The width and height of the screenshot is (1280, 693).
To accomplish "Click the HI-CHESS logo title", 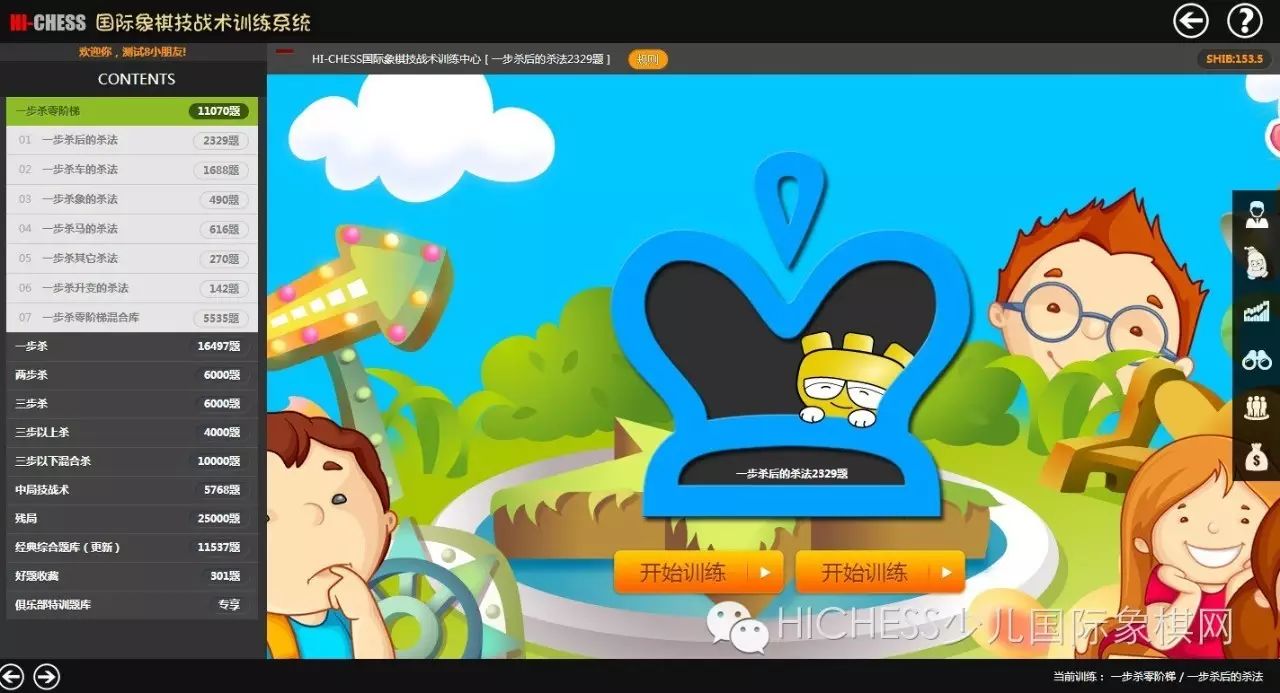I will 161,21.
